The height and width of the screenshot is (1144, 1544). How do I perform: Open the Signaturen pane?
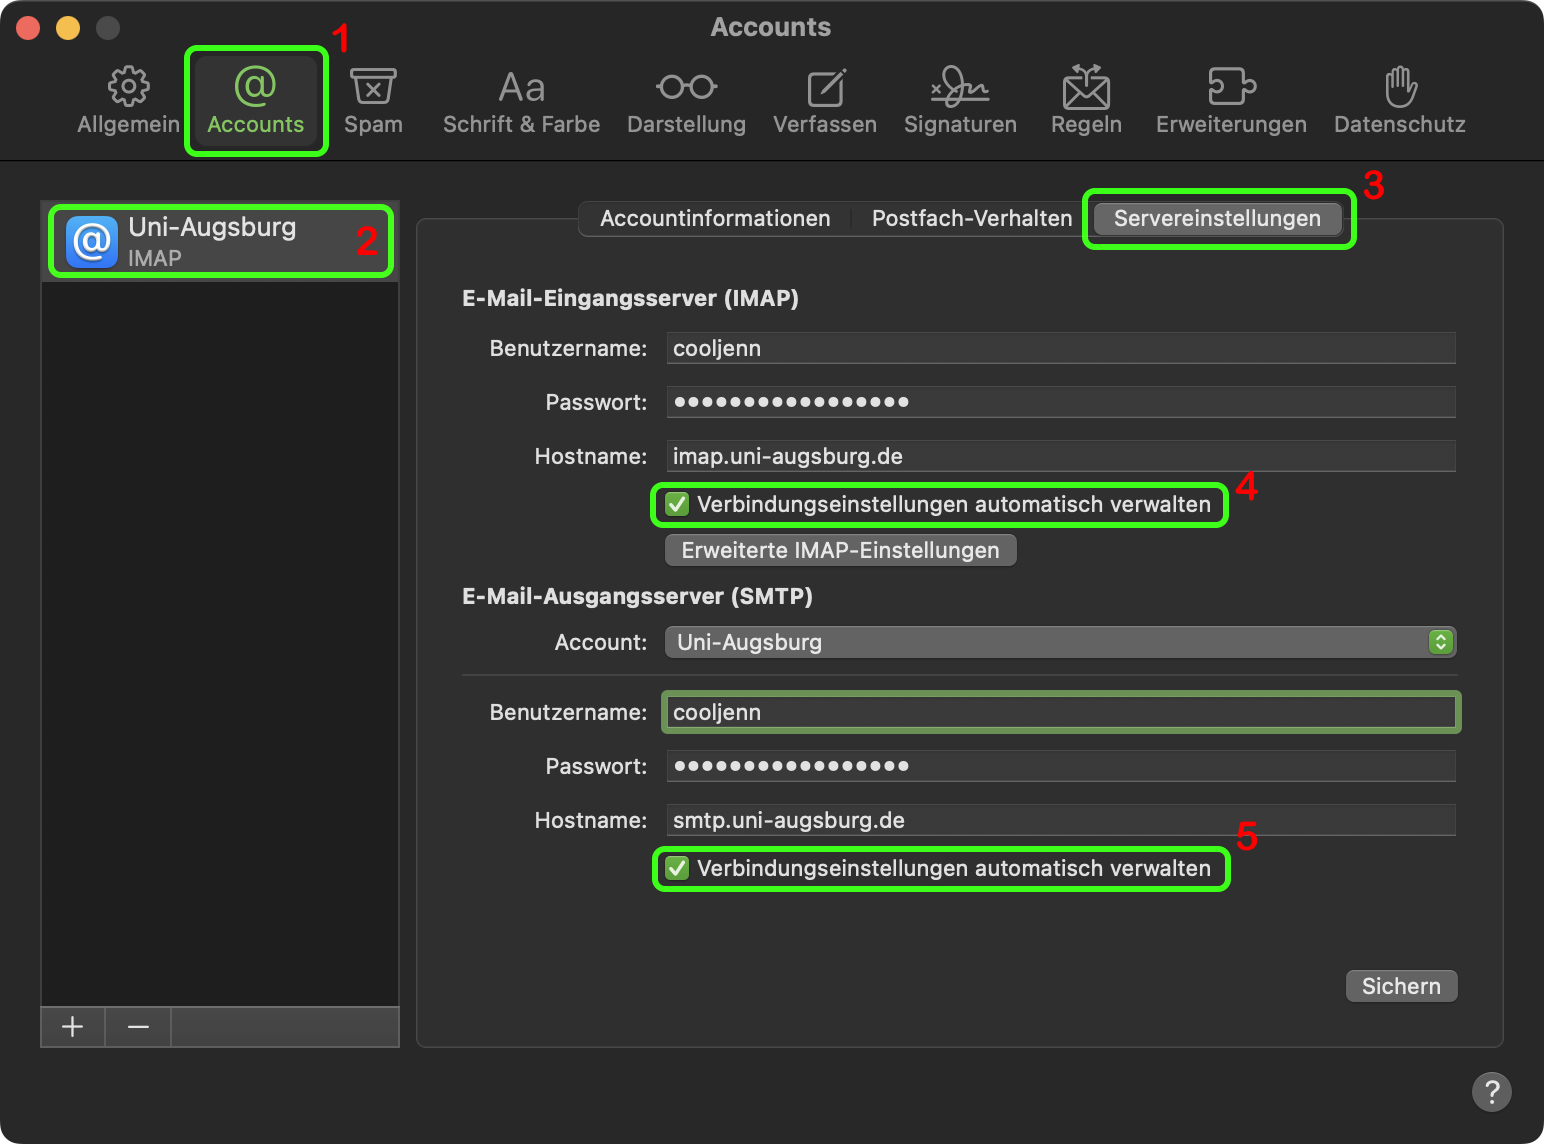click(960, 101)
